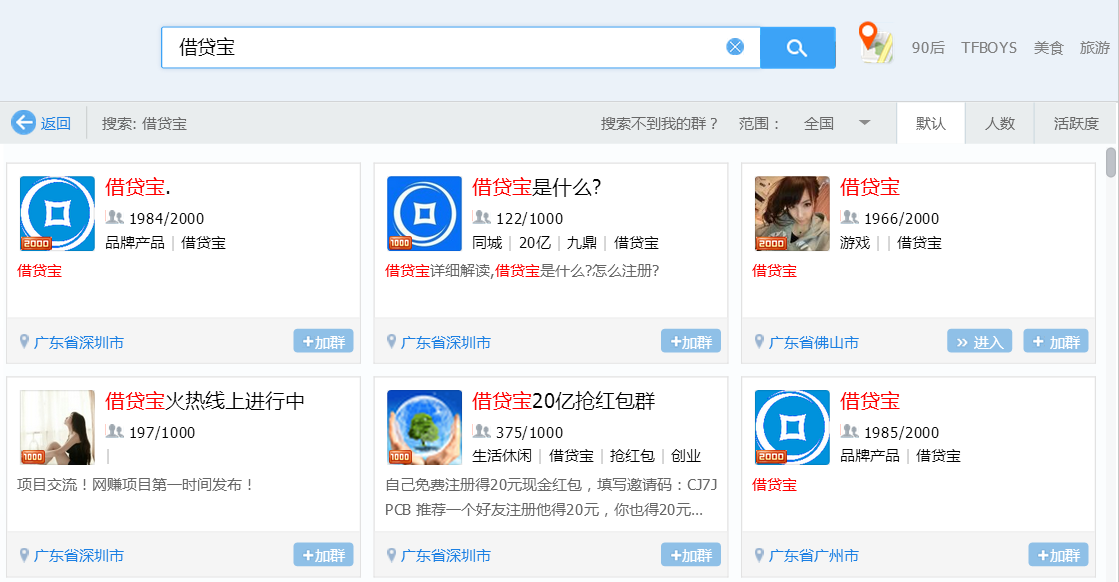Open group title 借贷宝是什么?
Image resolution: width=1119 pixels, height=582 pixels.
pyautogui.click(x=537, y=187)
